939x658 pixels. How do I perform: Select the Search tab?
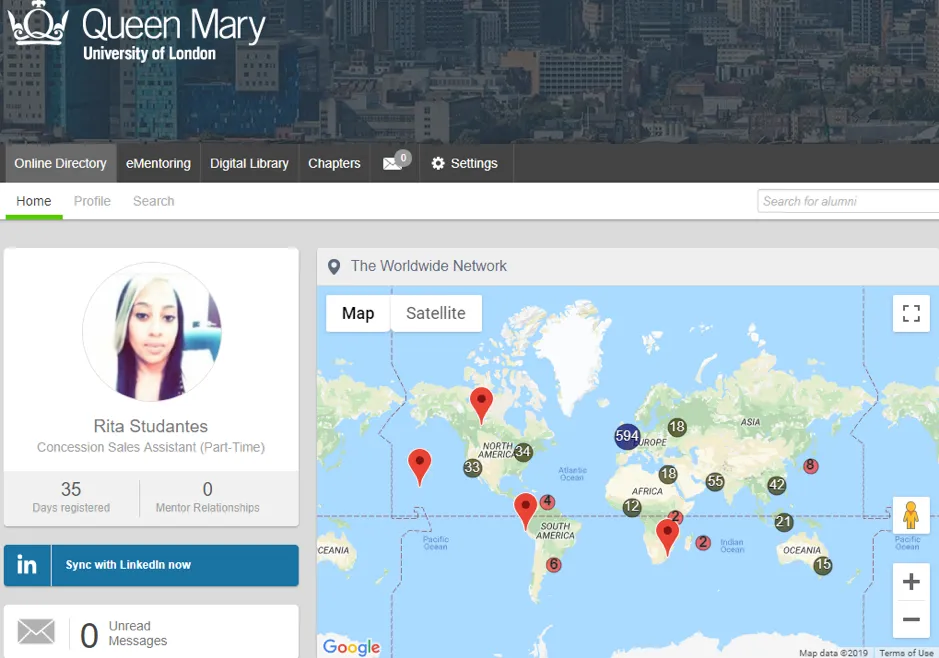coord(154,201)
